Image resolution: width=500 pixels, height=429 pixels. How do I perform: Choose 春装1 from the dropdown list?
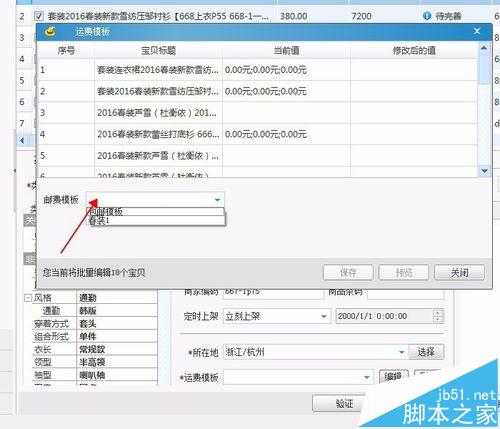point(155,220)
